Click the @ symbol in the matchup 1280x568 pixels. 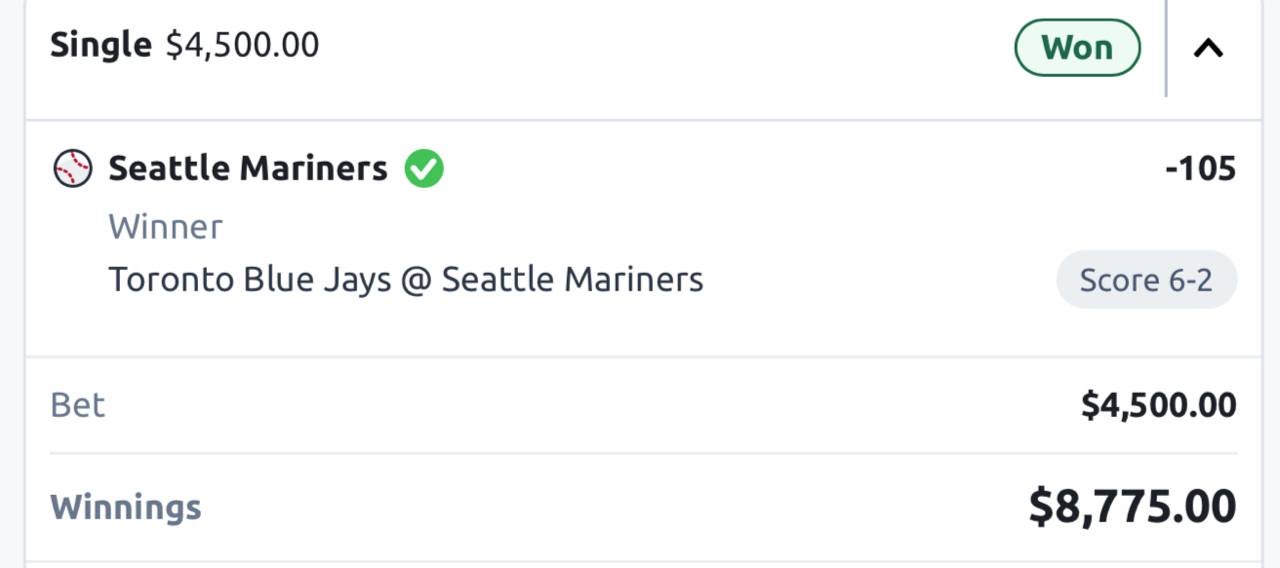click(x=416, y=280)
